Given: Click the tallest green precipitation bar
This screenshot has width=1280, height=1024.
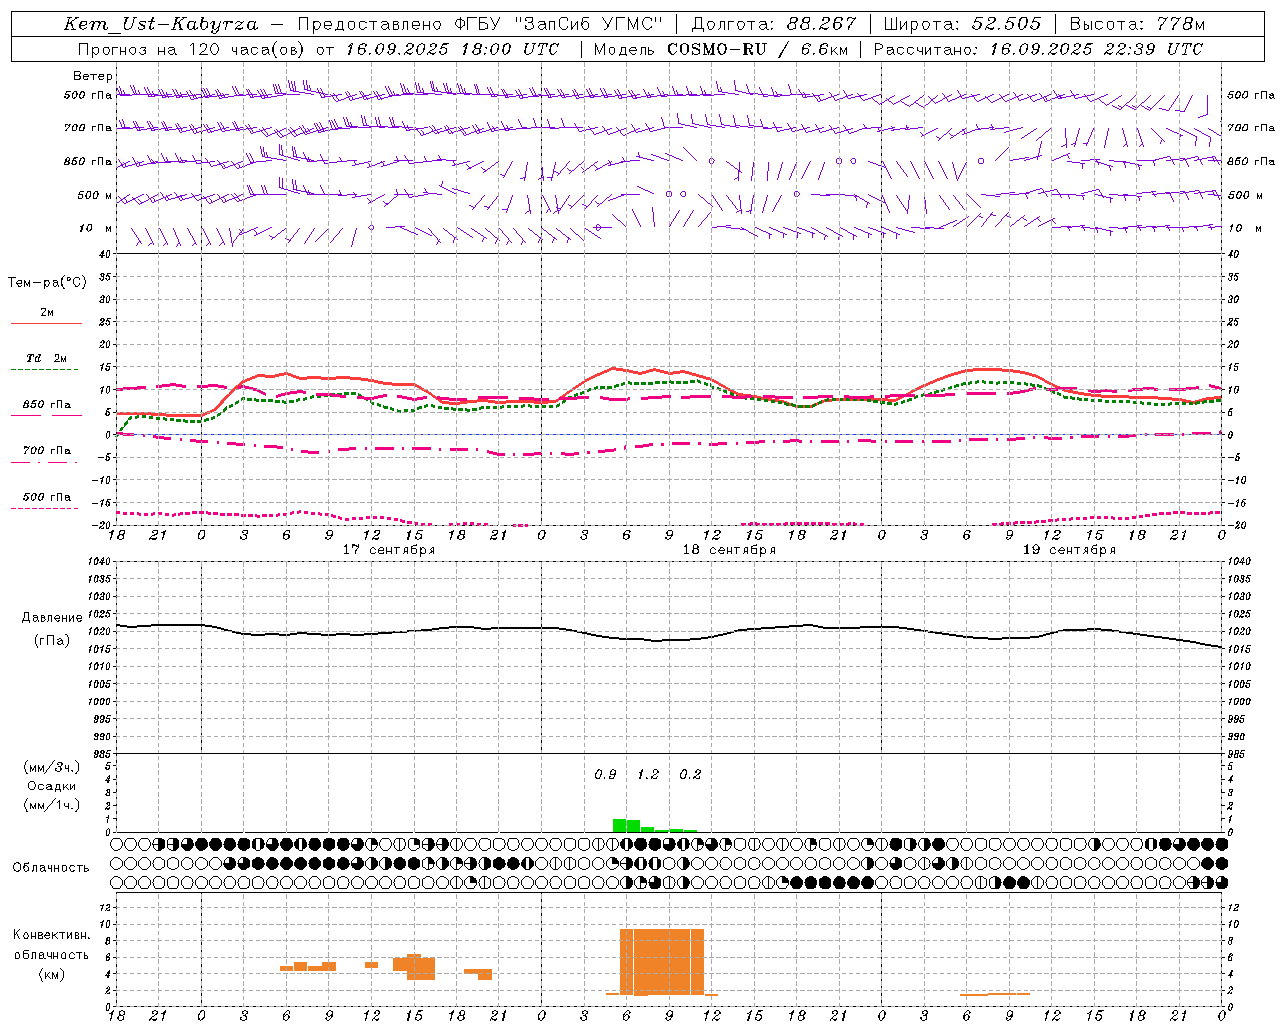Looking at the screenshot, I should click(x=619, y=826).
